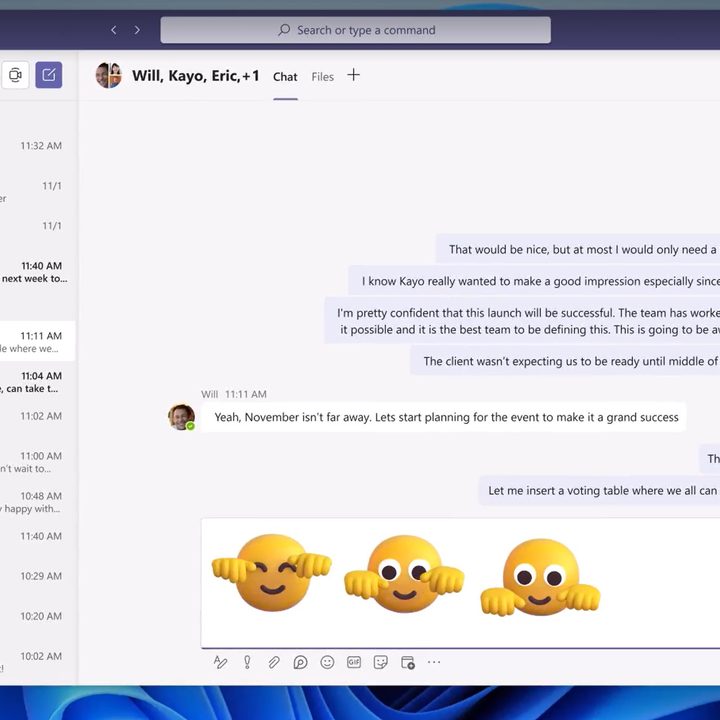Click the search or command box
720x720 pixels.
coord(355,30)
